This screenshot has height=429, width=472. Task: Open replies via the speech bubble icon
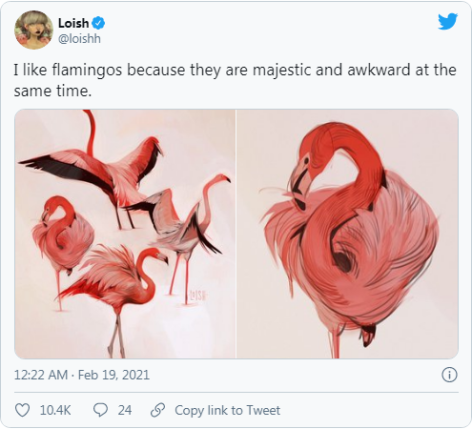click(100, 410)
